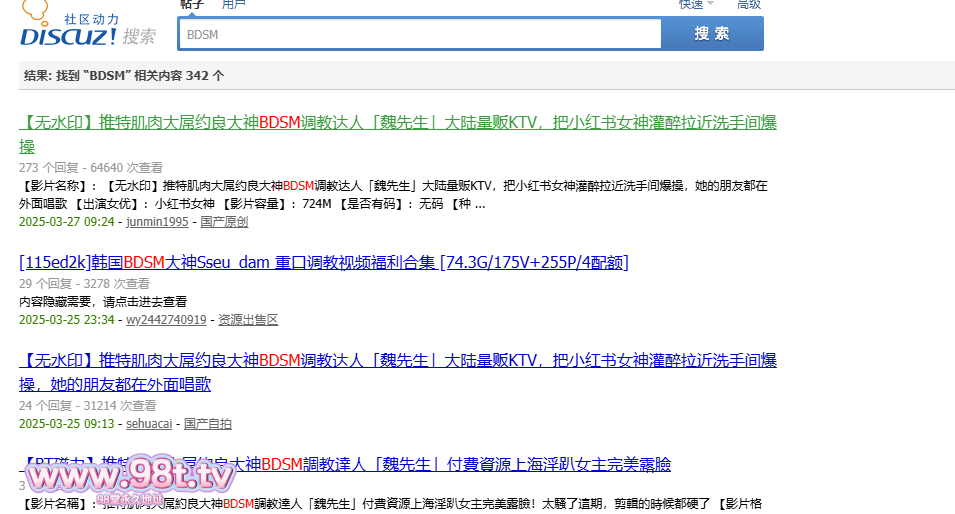955x514 pixels.
Task: View author sehuacai's profile
Action: [x=150, y=424]
